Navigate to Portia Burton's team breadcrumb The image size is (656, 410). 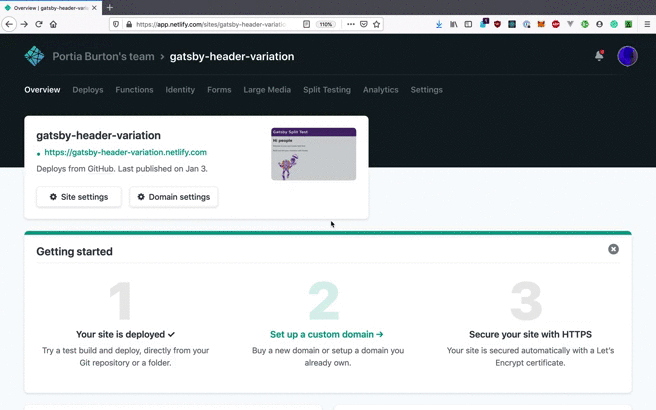103,57
